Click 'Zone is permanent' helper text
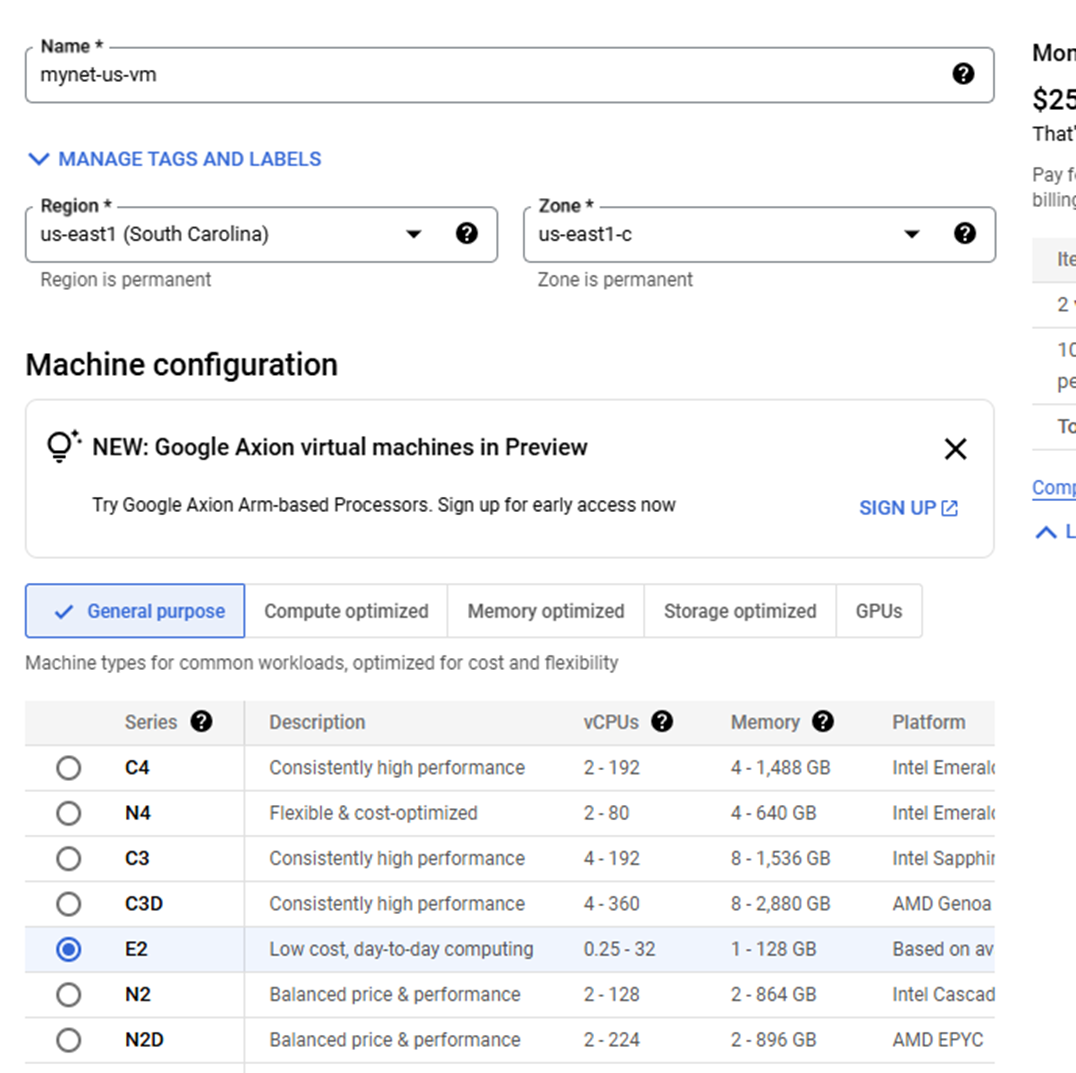 click(x=615, y=279)
